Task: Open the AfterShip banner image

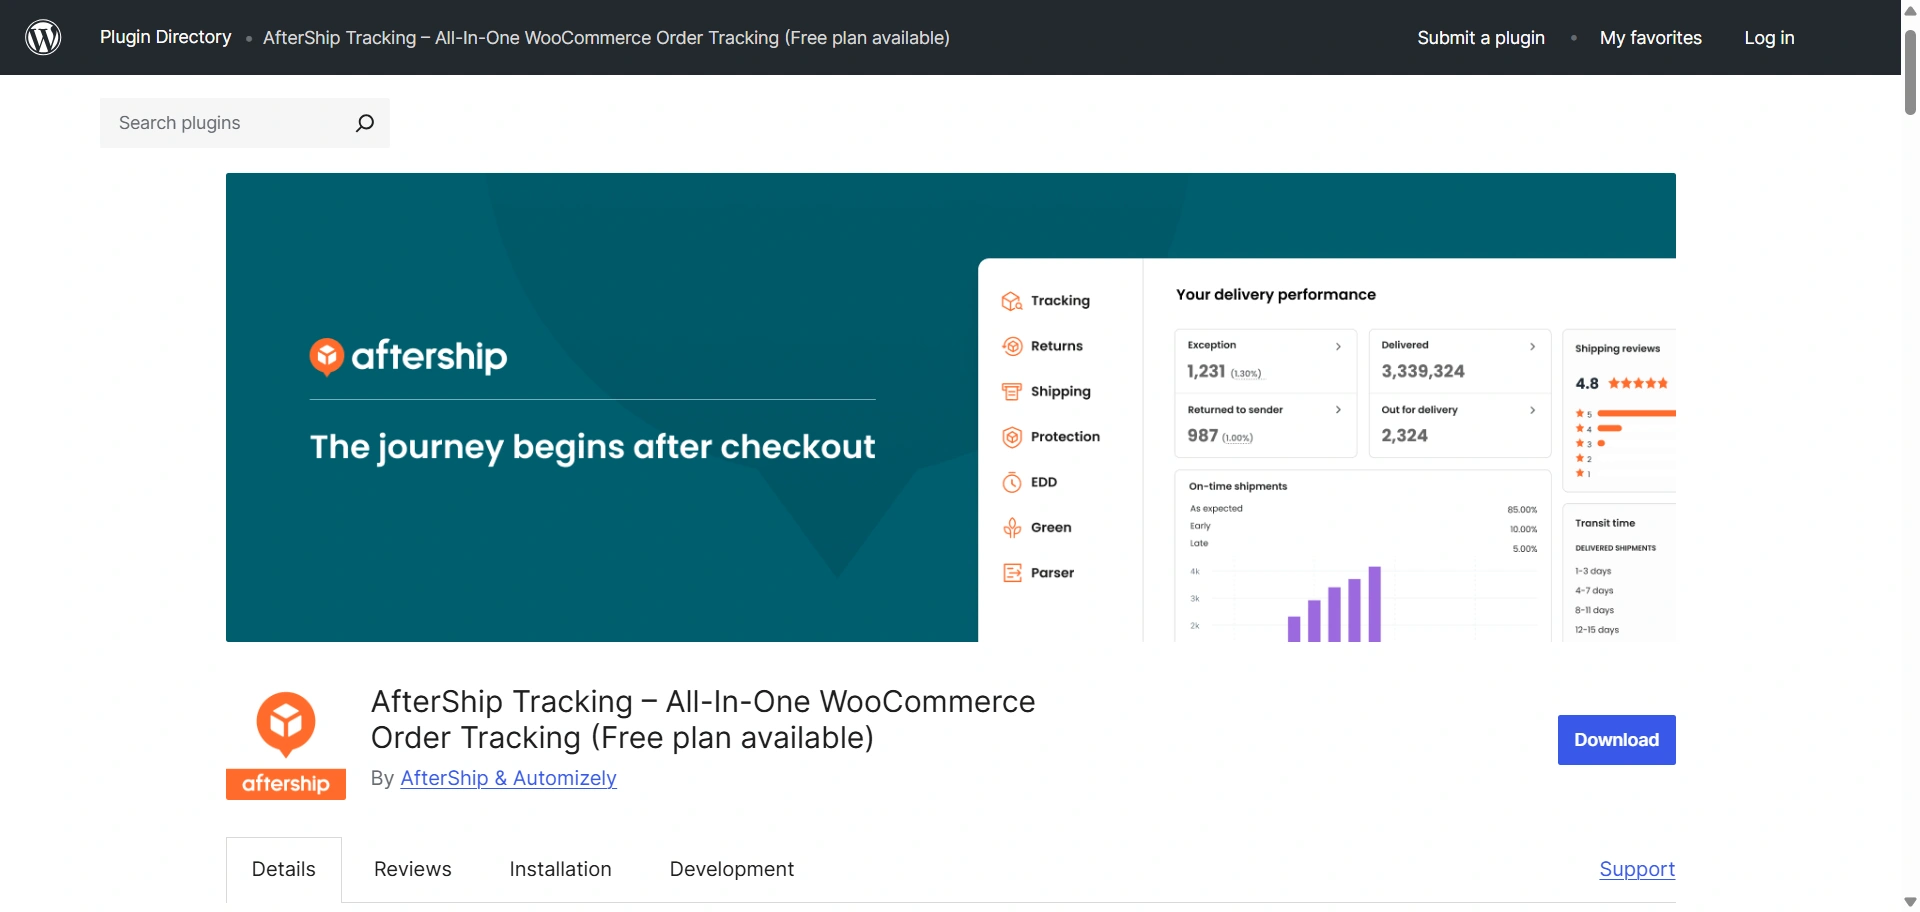Action: click(951, 407)
